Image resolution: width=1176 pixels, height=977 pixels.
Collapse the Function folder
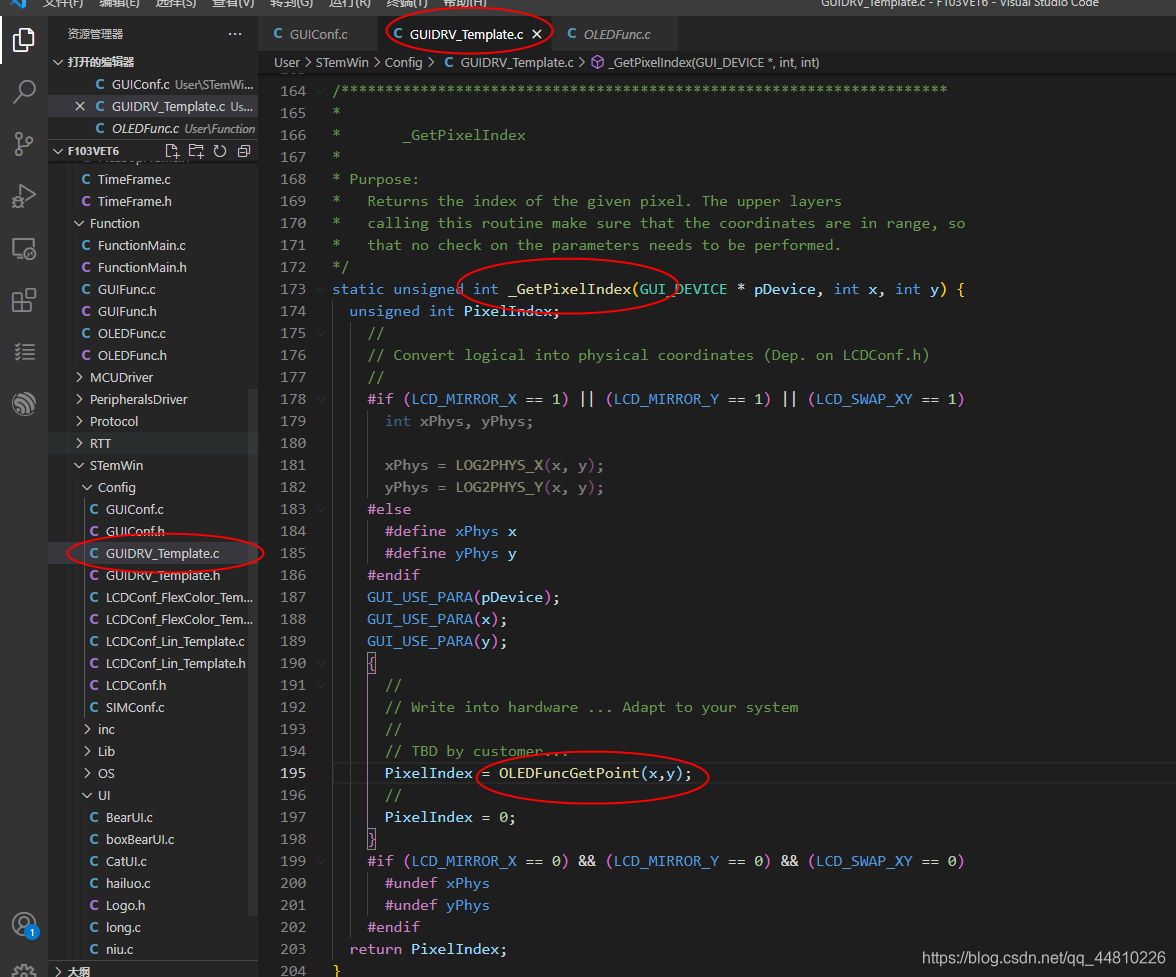80,223
